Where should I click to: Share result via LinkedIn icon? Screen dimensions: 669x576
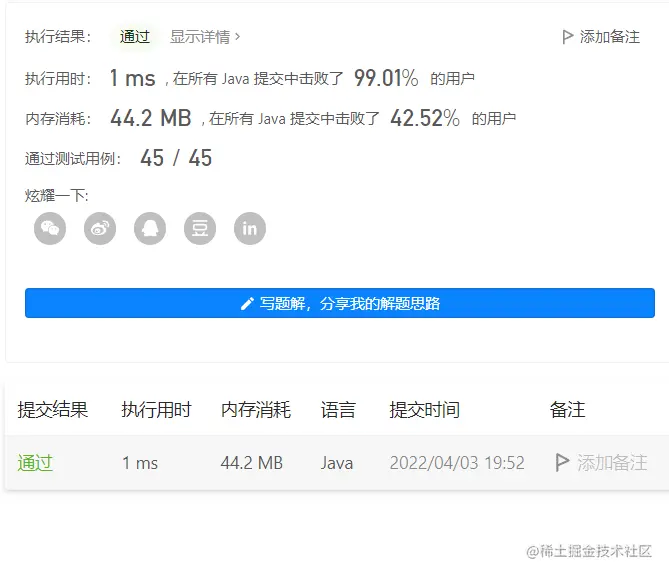(x=250, y=229)
